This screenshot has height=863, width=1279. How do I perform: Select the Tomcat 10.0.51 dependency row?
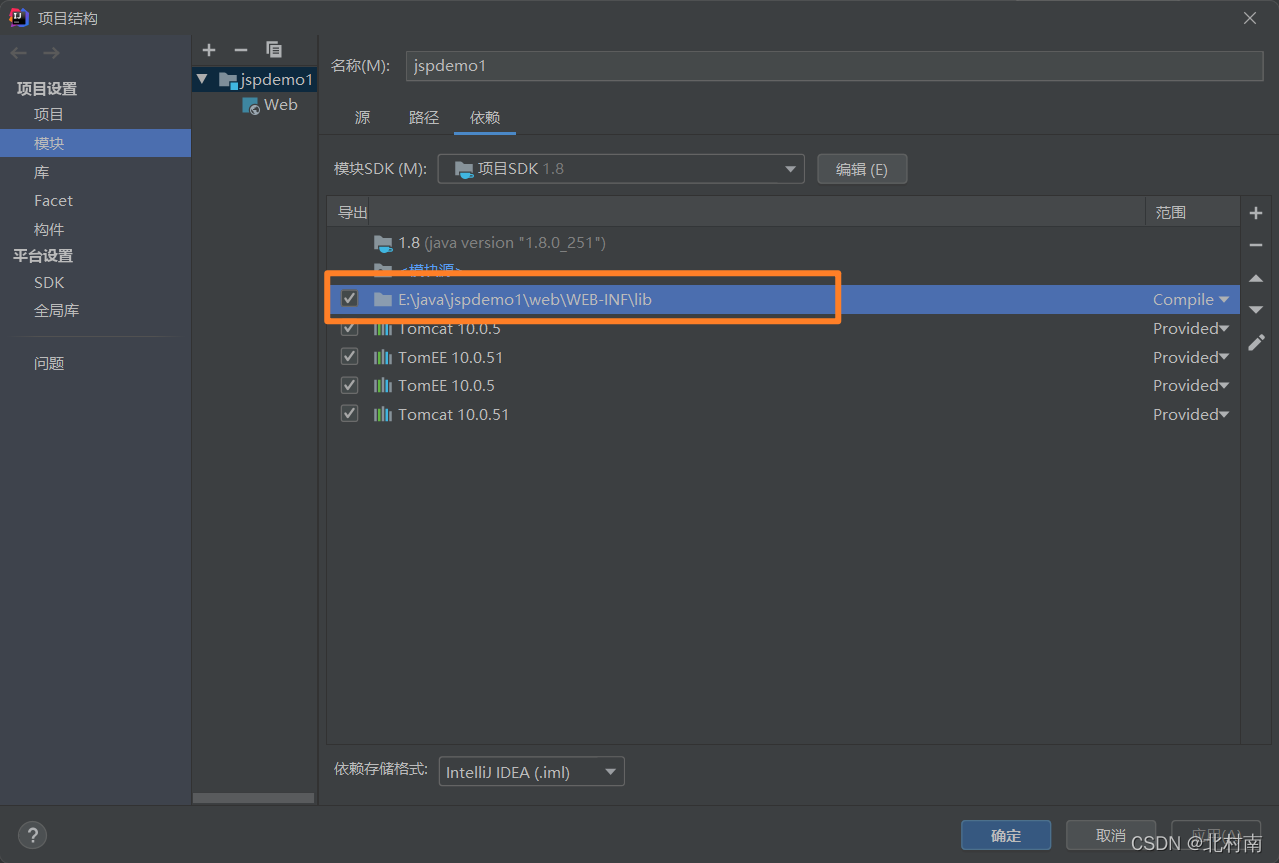785,414
